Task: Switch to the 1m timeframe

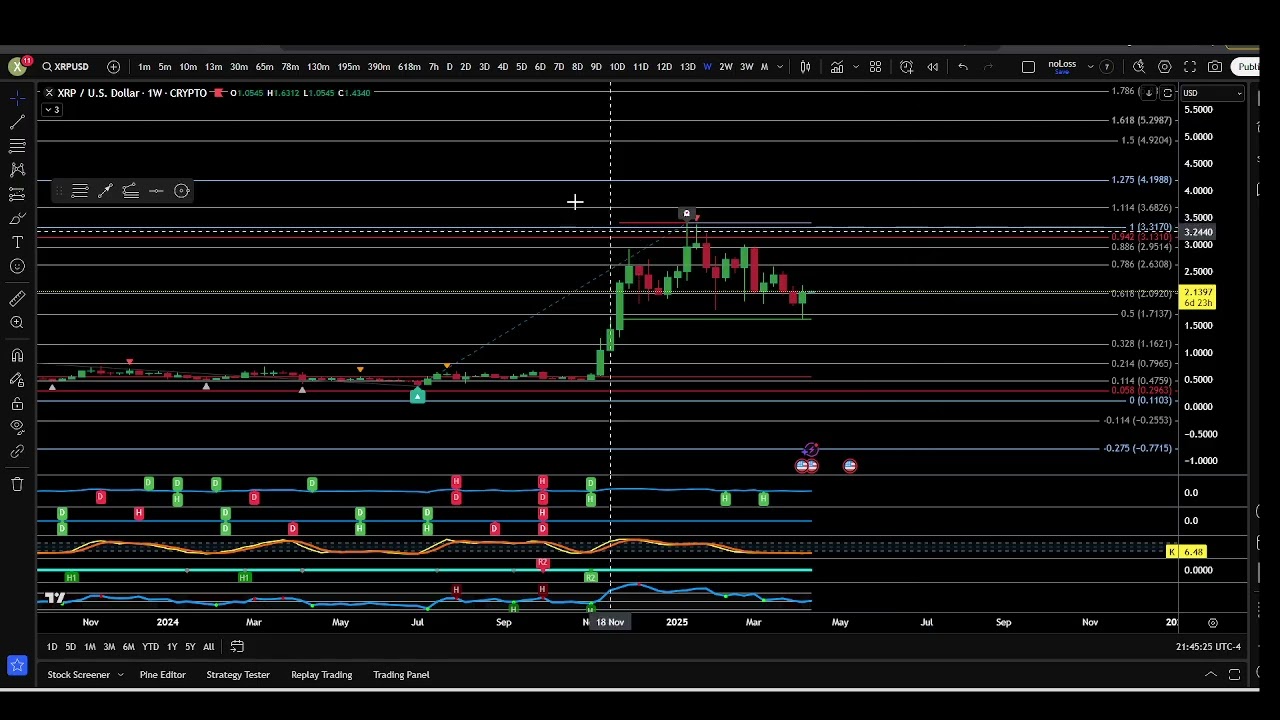Action: (144, 67)
